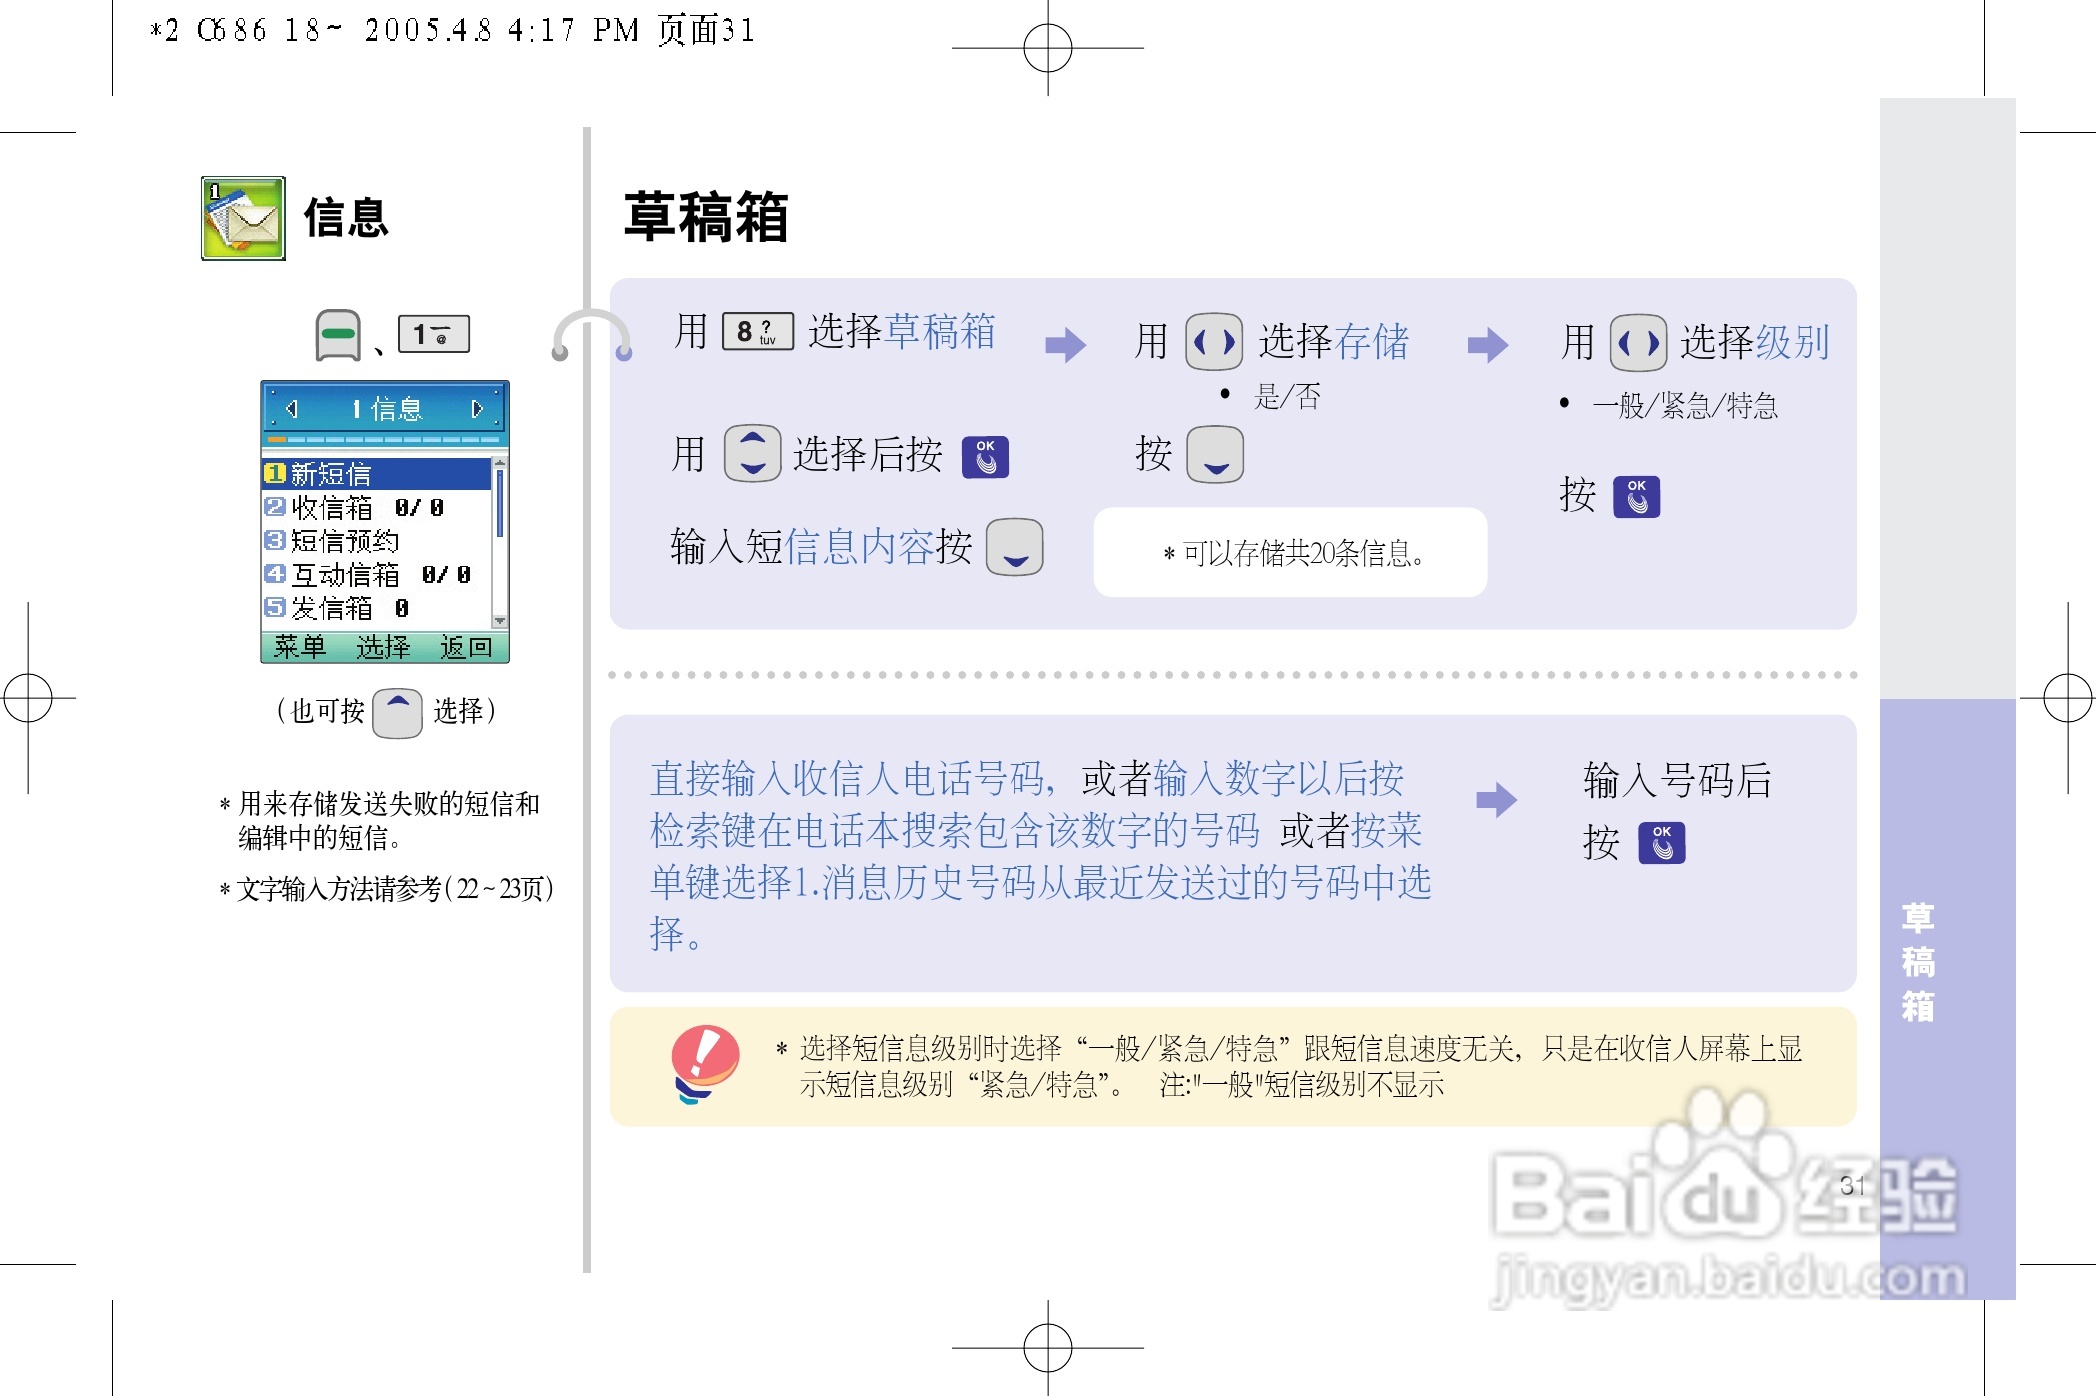2096x1396 pixels.
Task: Click scrollbar down arrow in phone menu
Action: (x=500, y=621)
